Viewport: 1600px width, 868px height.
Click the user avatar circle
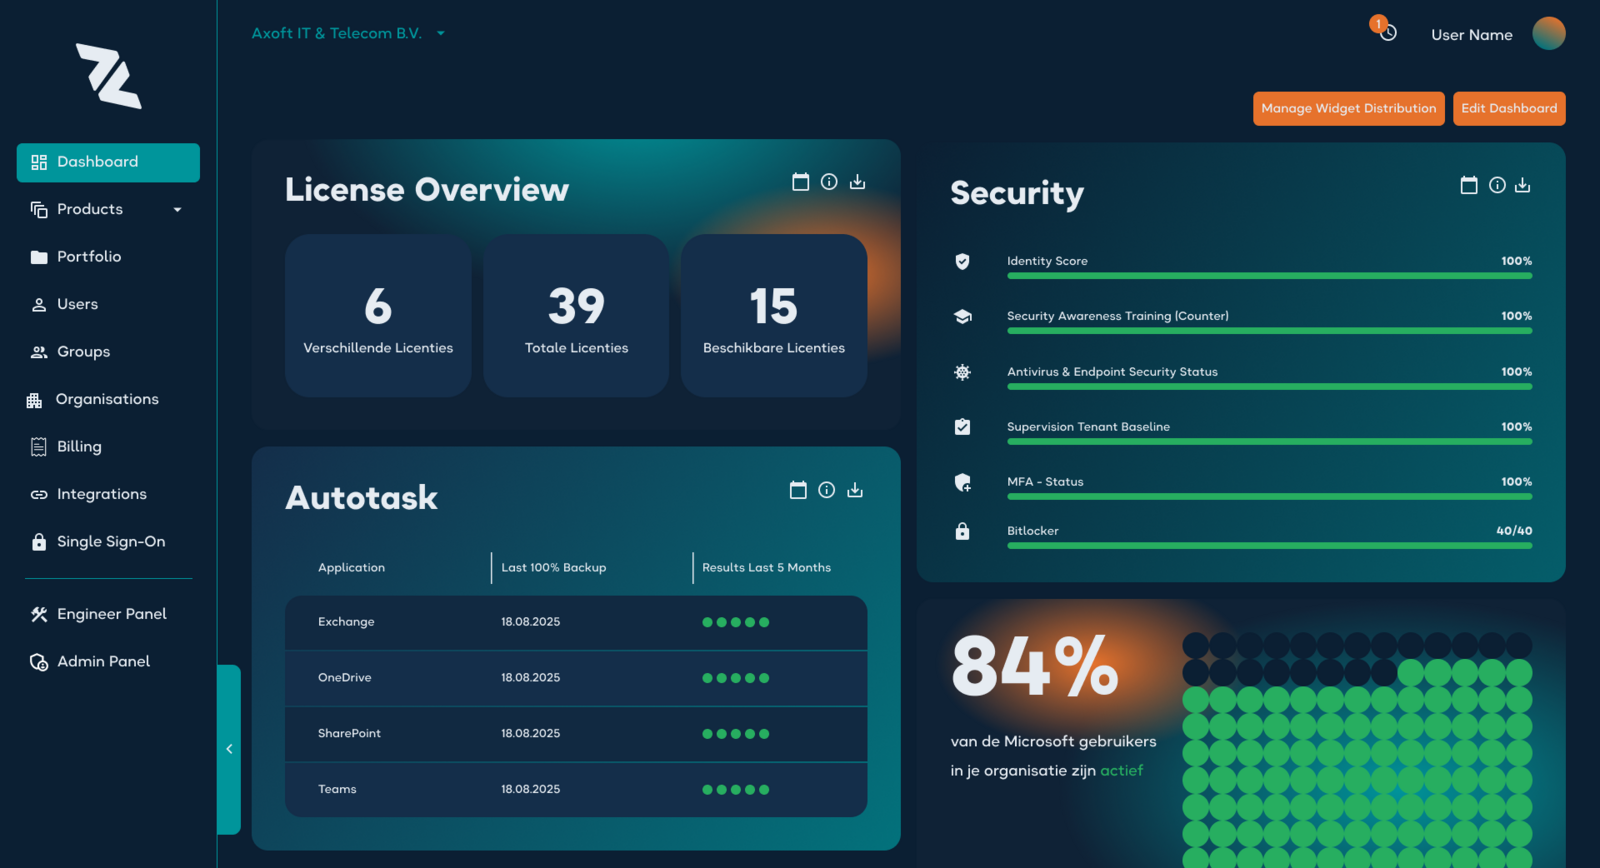[x=1549, y=33]
